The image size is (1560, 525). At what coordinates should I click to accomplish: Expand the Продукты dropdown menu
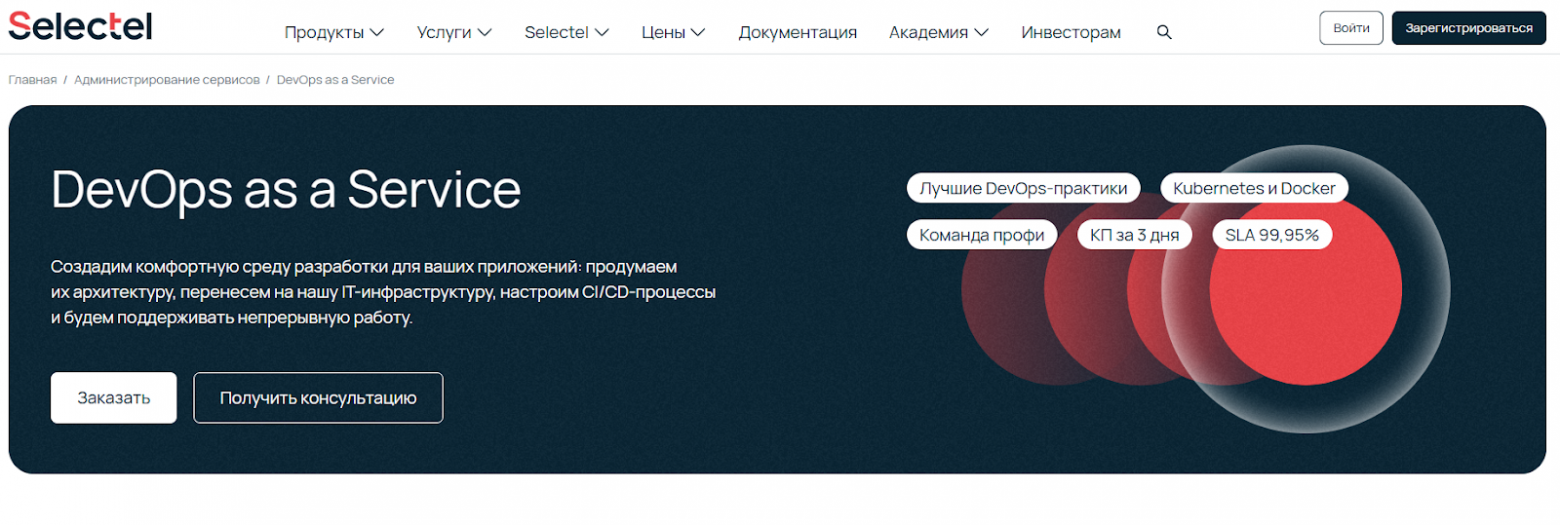[x=334, y=32]
